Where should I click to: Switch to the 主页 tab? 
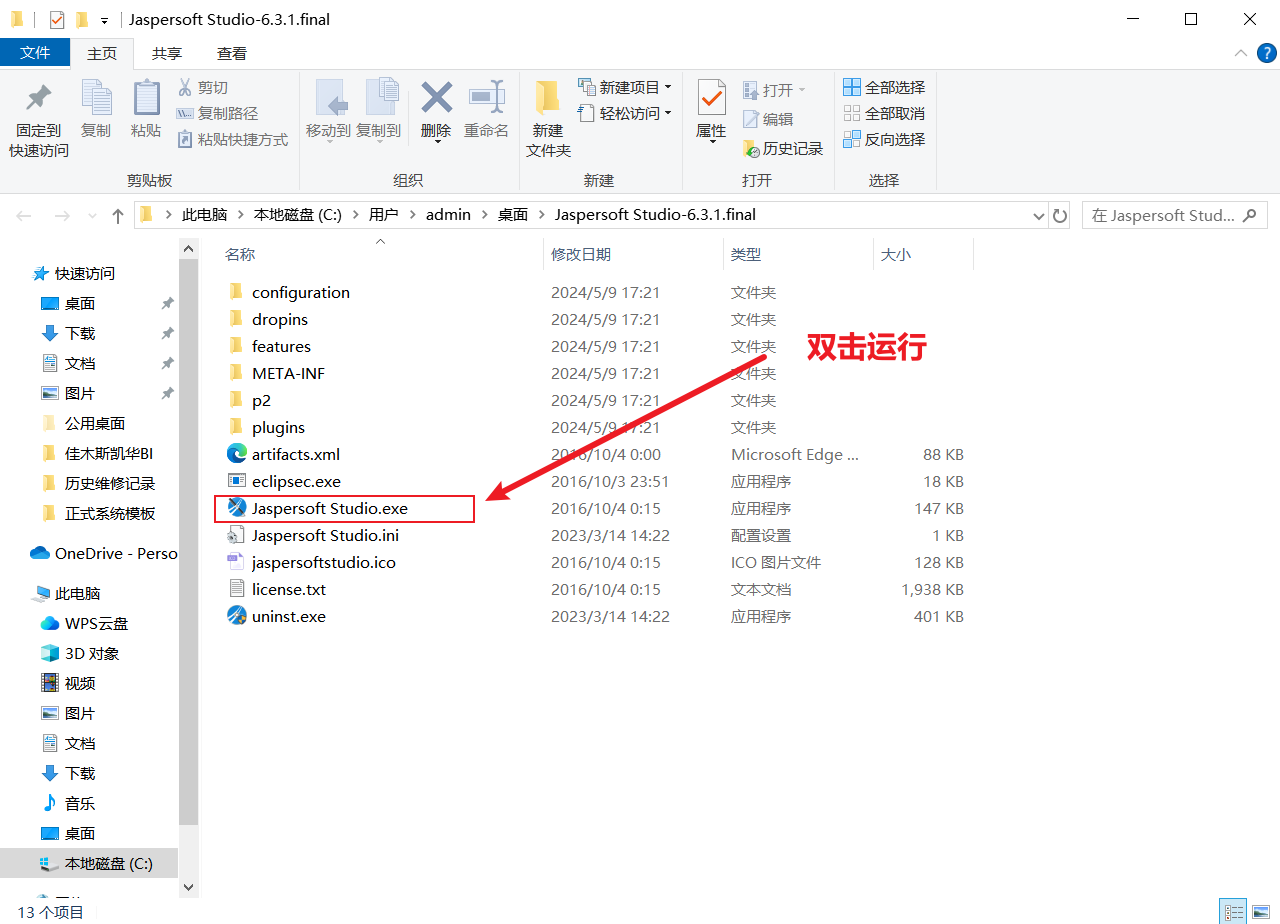tap(102, 53)
